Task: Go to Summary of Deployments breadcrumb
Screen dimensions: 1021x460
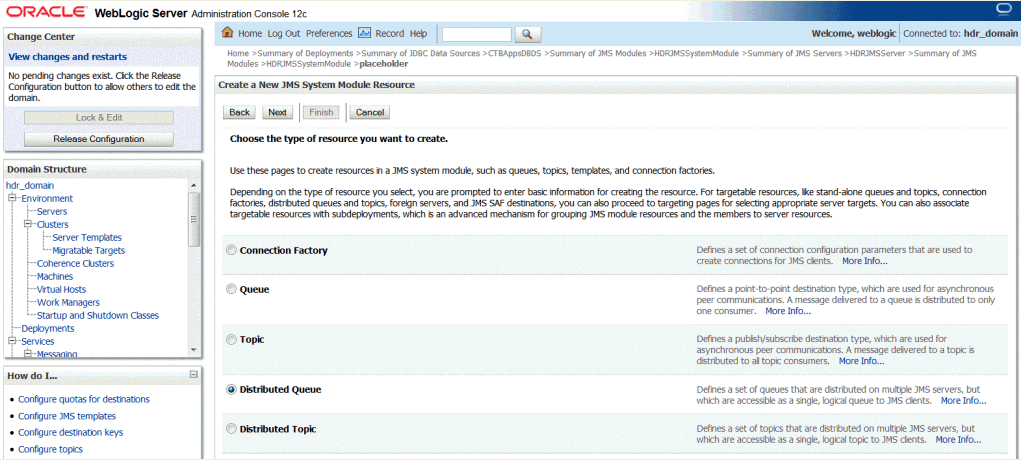Action: 306,53
